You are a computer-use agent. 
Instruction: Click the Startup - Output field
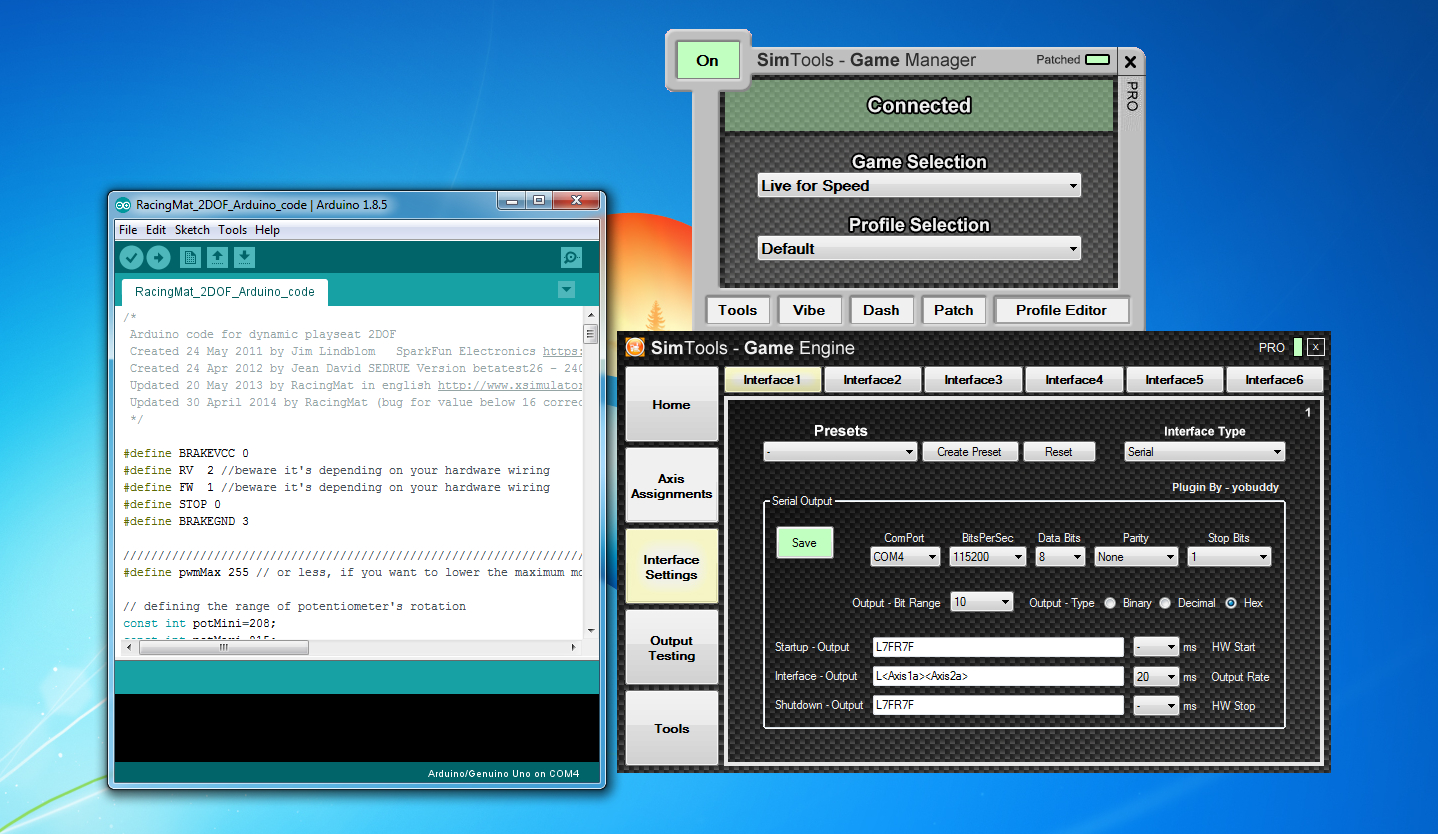click(998, 647)
